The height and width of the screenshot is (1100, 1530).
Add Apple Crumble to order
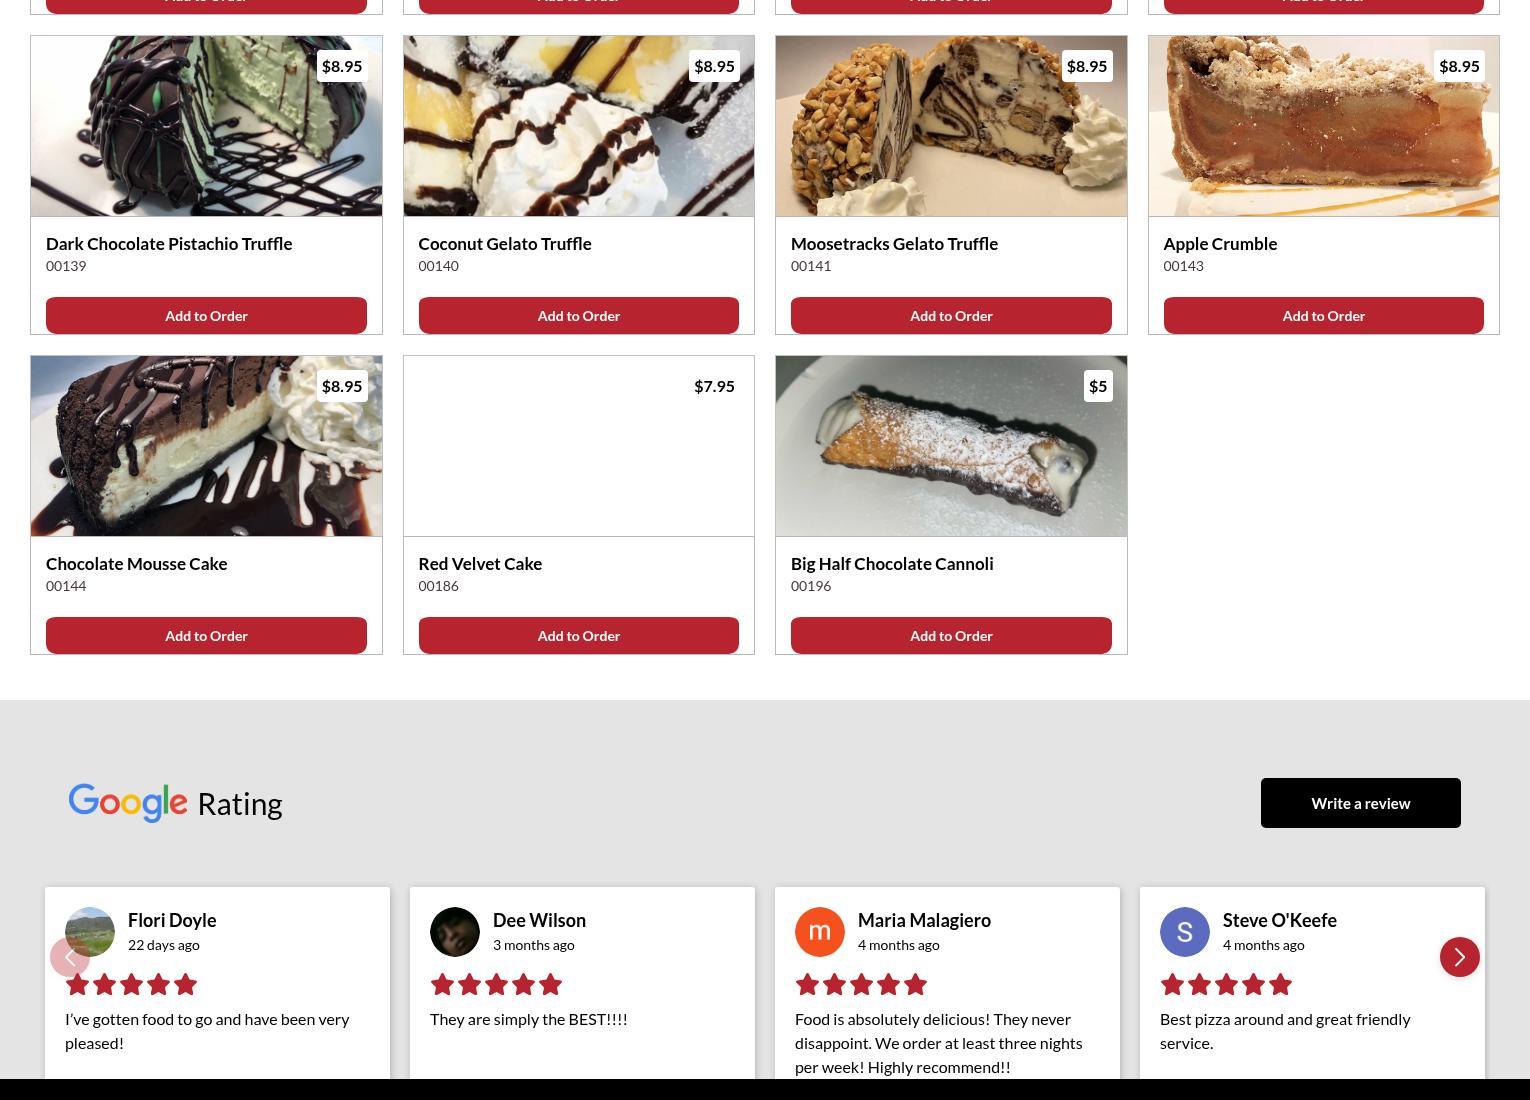(x=1324, y=315)
